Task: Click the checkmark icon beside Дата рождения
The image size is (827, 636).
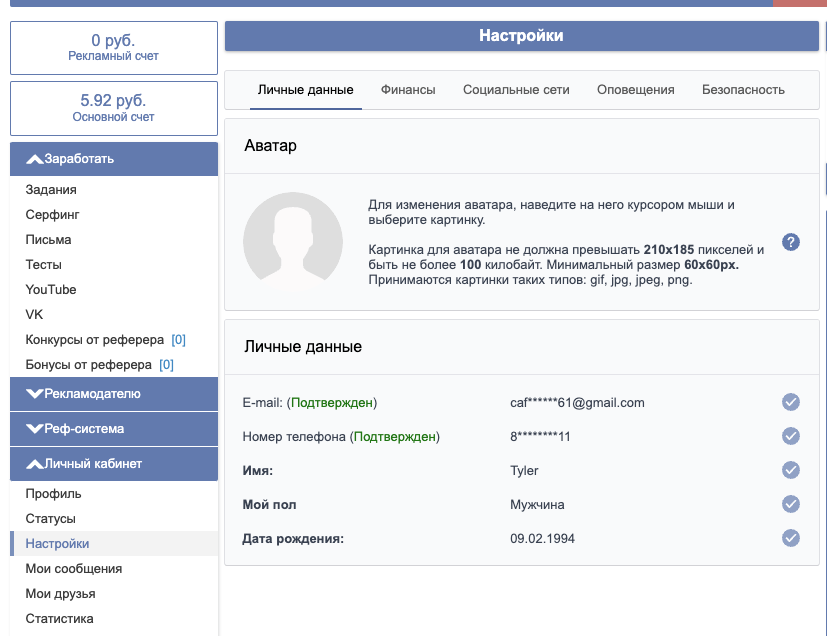Action: click(x=791, y=538)
